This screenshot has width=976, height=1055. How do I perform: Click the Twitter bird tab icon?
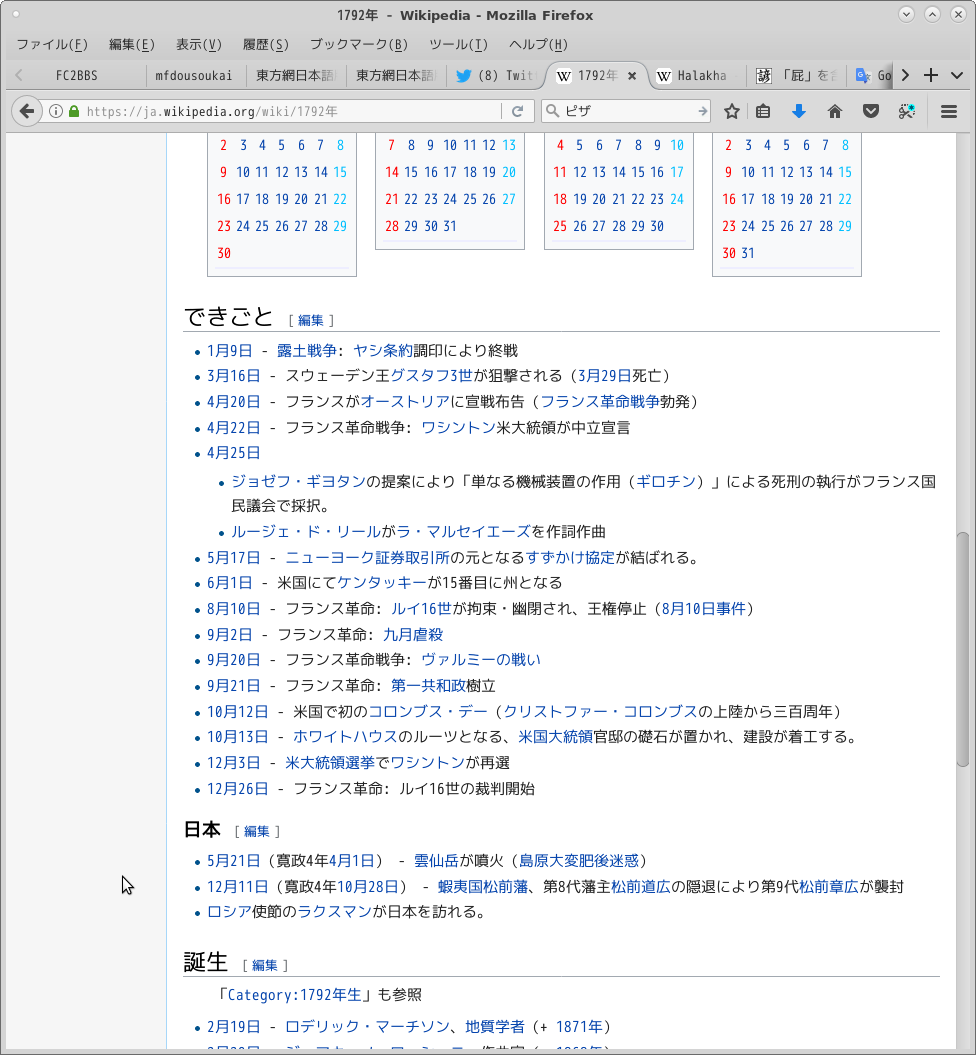coord(463,75)
